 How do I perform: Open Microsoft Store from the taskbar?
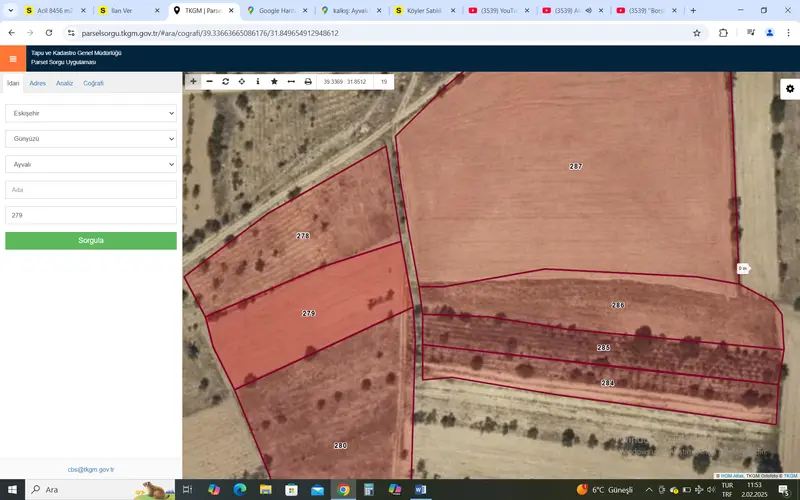(291, 490)
